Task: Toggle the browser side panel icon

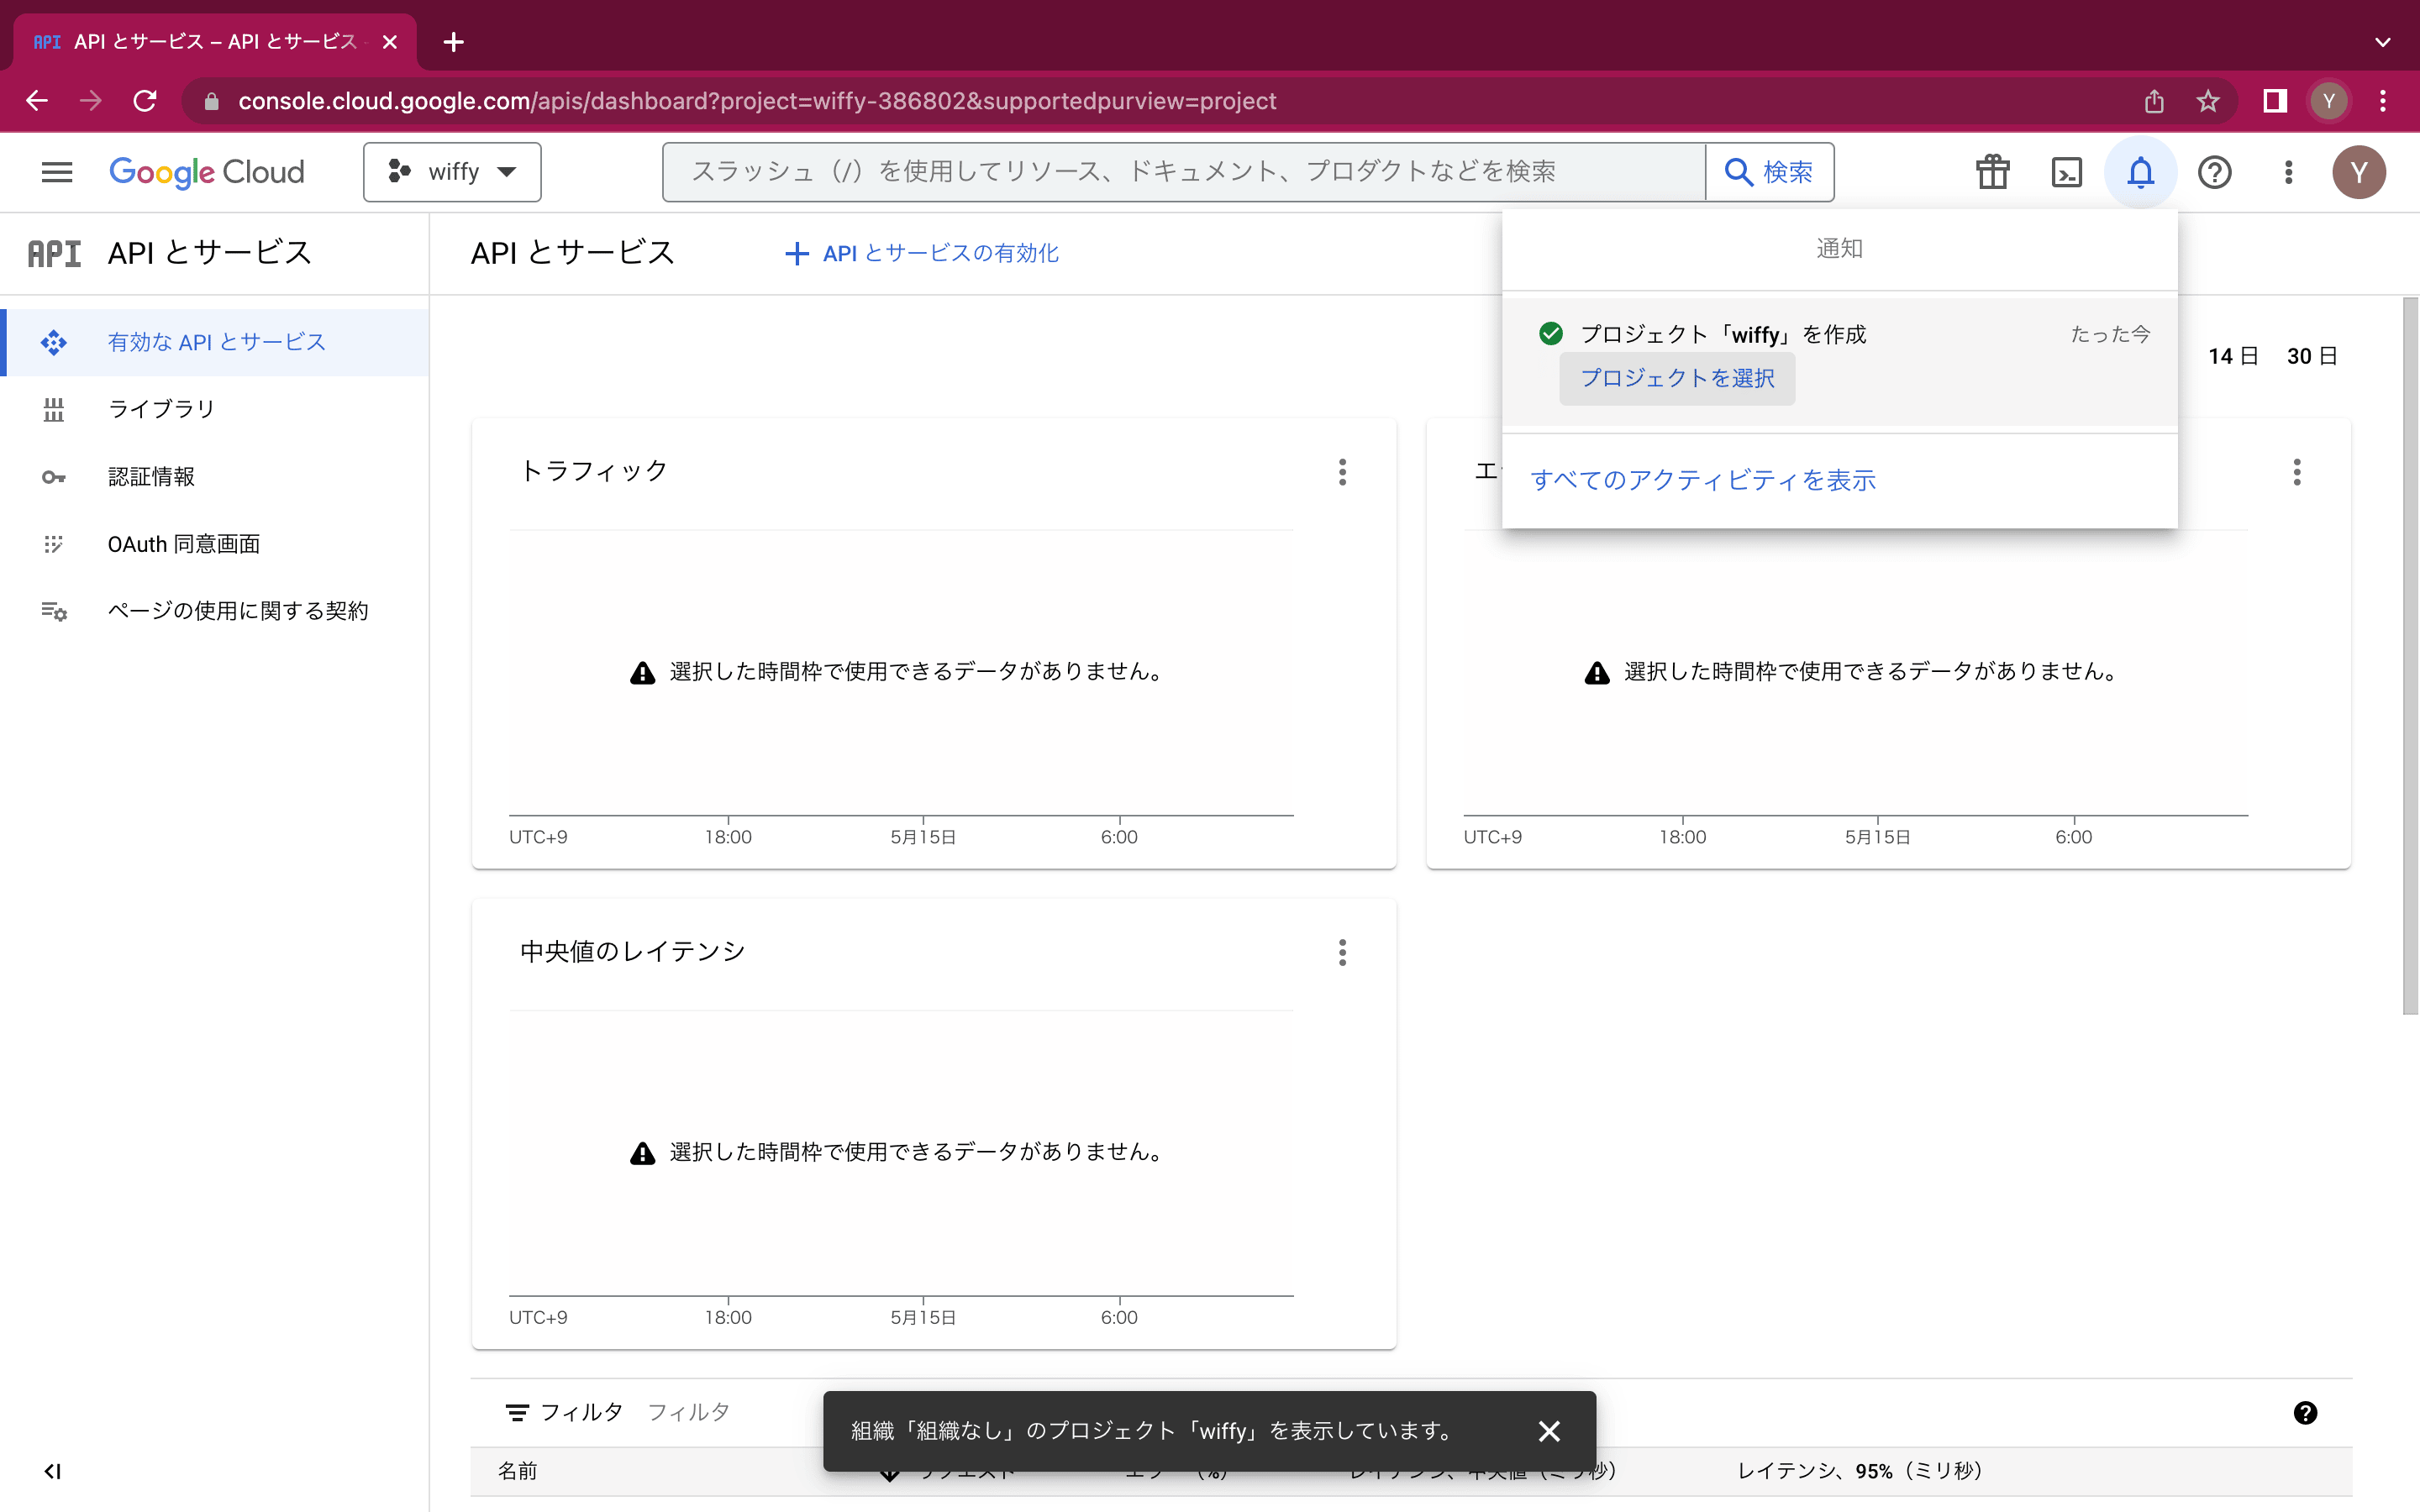Action: point(2275,101)
